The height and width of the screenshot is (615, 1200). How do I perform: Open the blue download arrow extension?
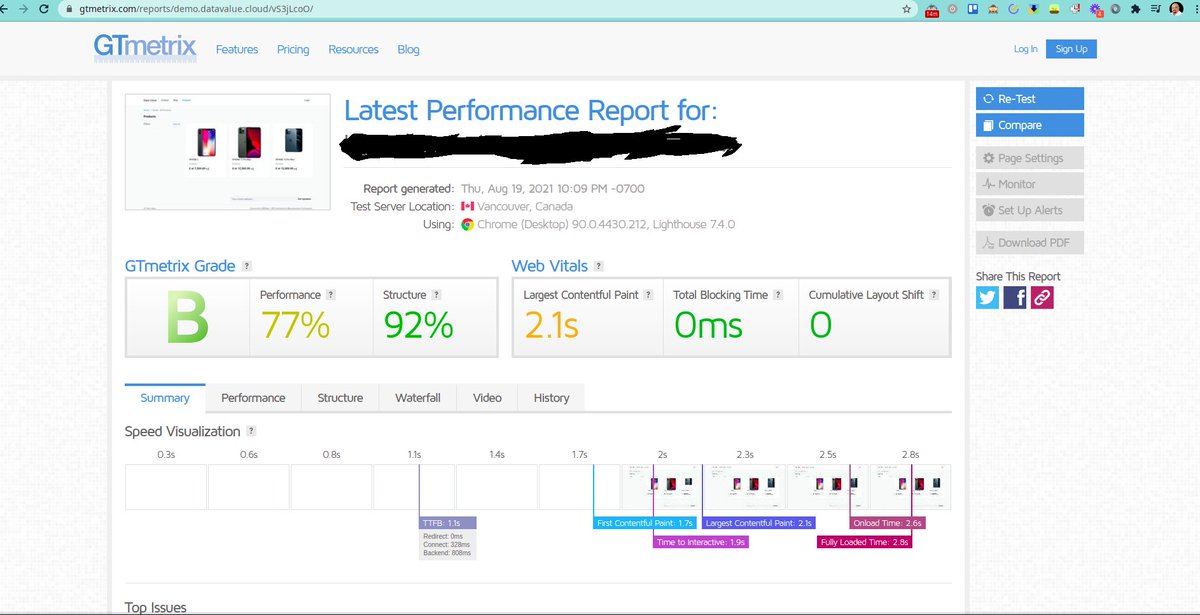[1034, 9]
